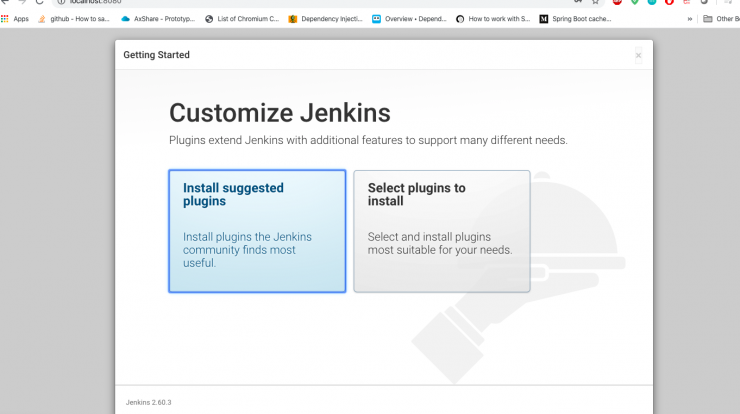Expand the hidden bookmarks overflow chevron
The height and width of the screenshot is (414, 740).
690,19
